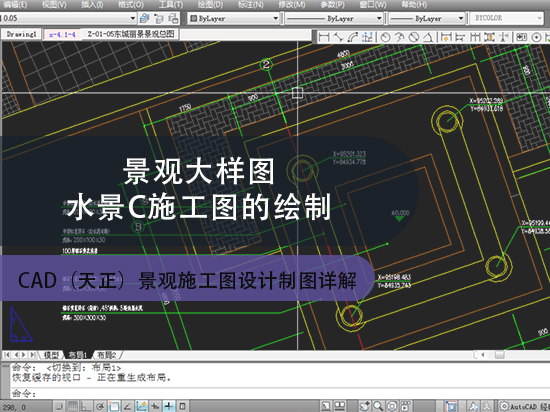The image size is (550, 412).
Task: Open the 帮助(H) menu
Action: [414, 5]
